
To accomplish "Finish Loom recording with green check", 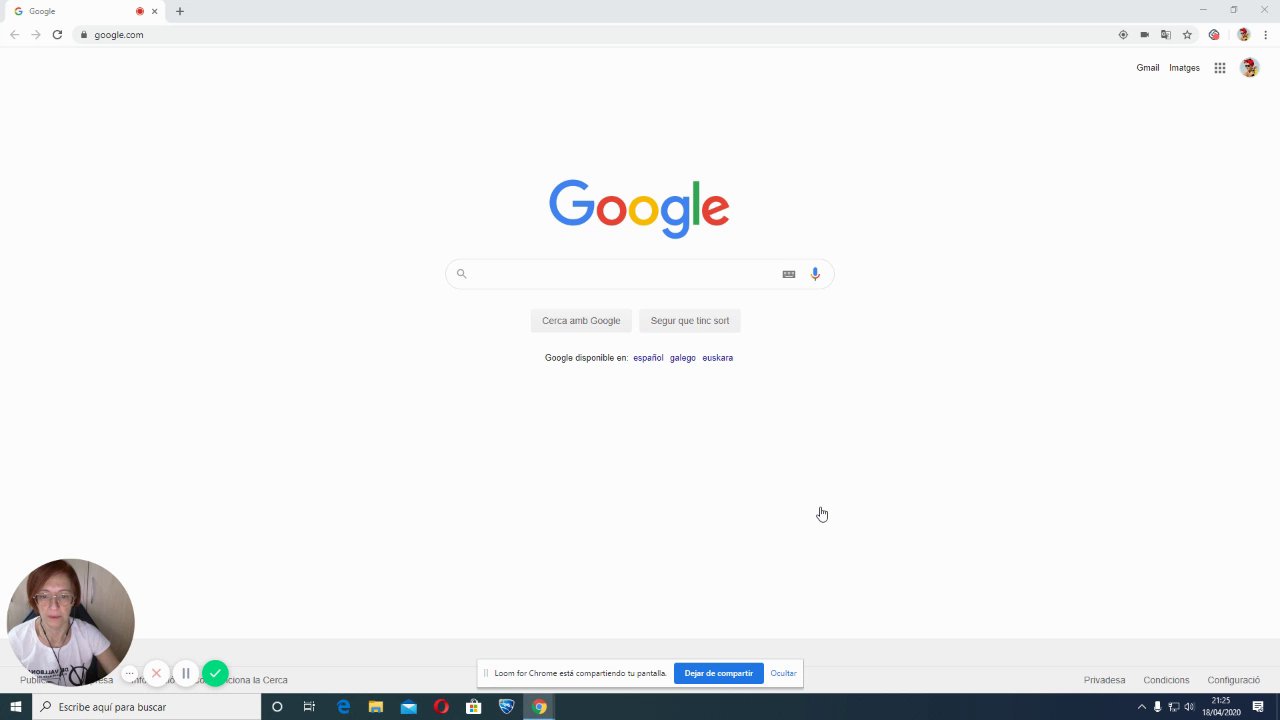I will coord(215,673).
